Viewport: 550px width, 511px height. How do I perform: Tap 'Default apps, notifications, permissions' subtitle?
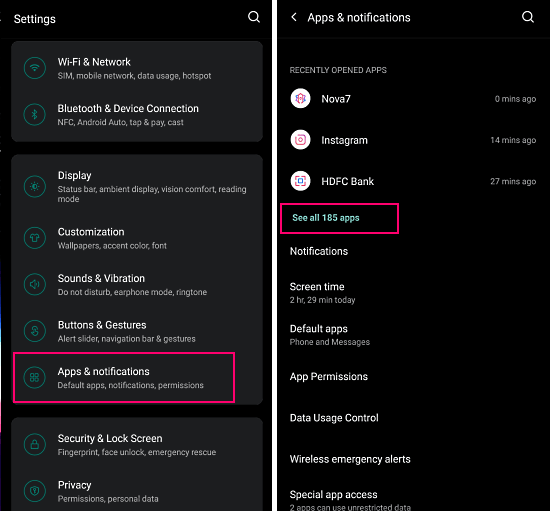pos(130,385)
